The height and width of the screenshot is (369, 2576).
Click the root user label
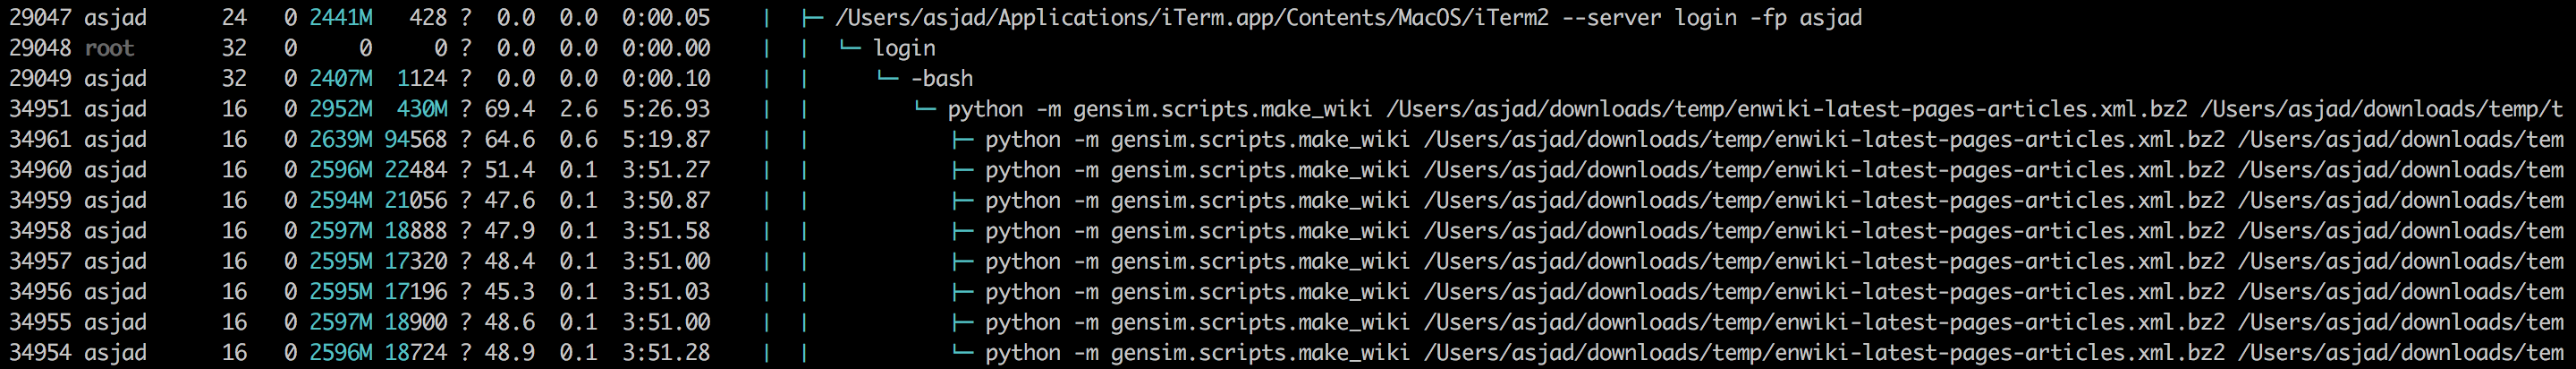pyautogui.click(x=109, y=48)
